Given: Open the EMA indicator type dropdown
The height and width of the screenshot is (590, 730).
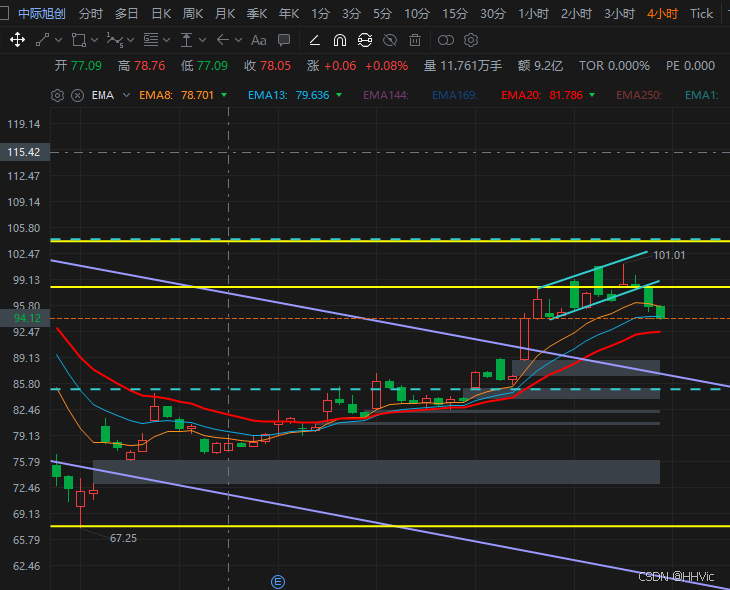Looking at the screenshot, I should [126, 95].
